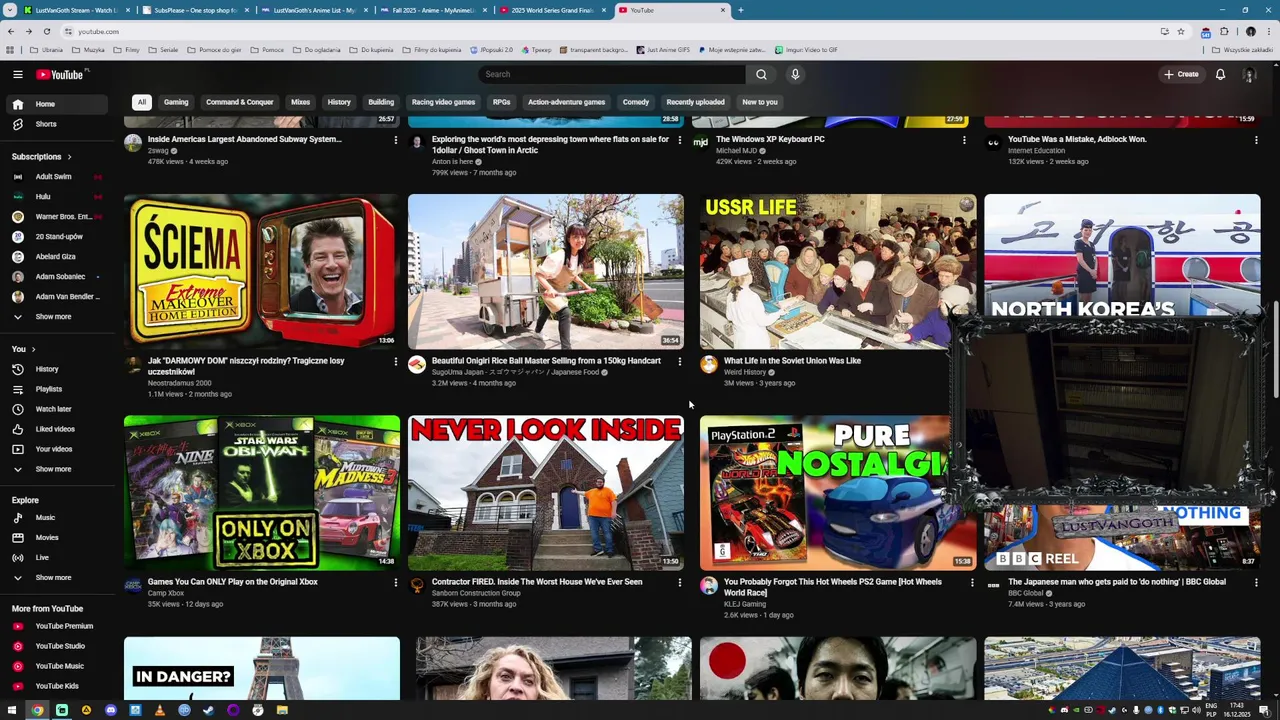Click the YouTube logo
This screenshot has width=1280, height=720.
pos(61,74)
